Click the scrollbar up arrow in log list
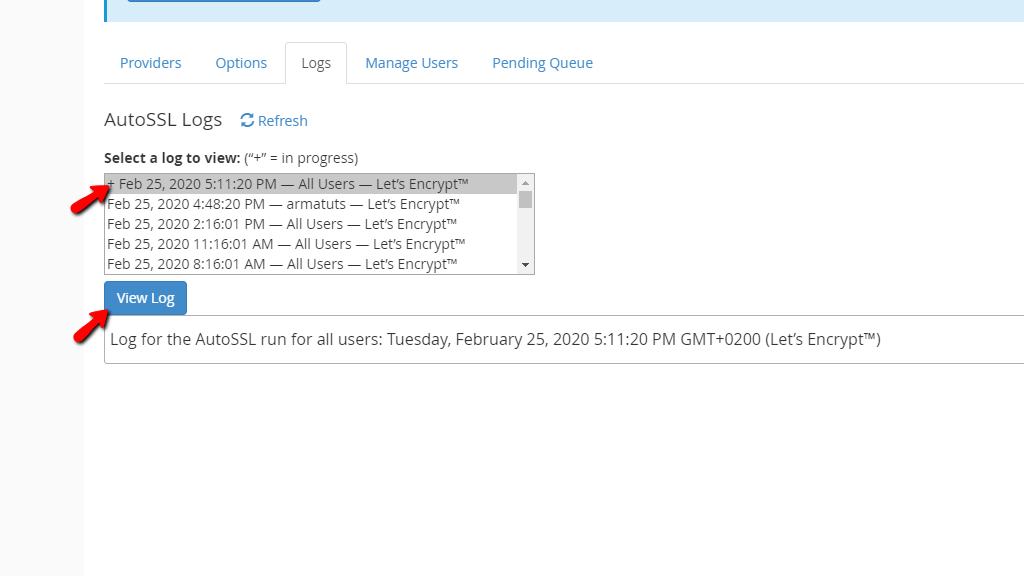The height and width of the screenshot is (576, 1024). (526, 182)
